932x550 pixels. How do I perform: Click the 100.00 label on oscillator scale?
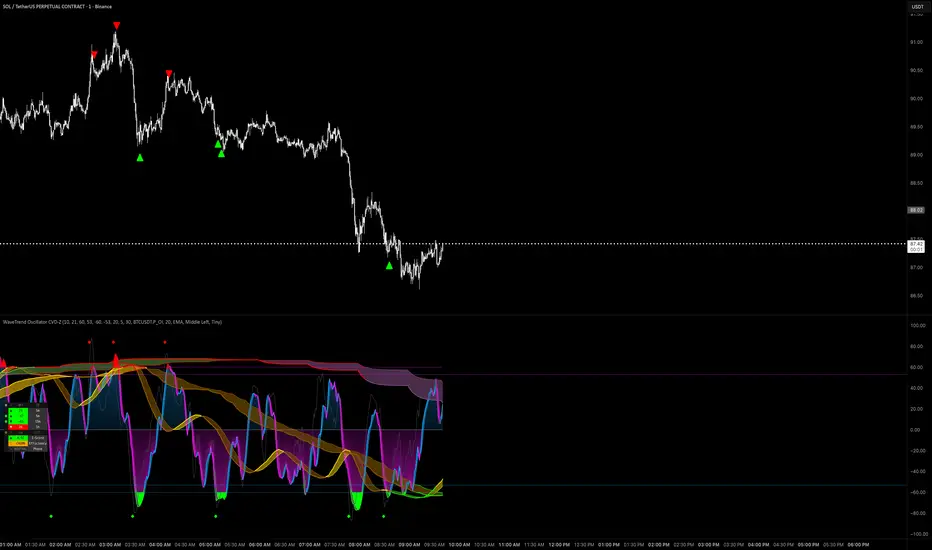(916, 326)
